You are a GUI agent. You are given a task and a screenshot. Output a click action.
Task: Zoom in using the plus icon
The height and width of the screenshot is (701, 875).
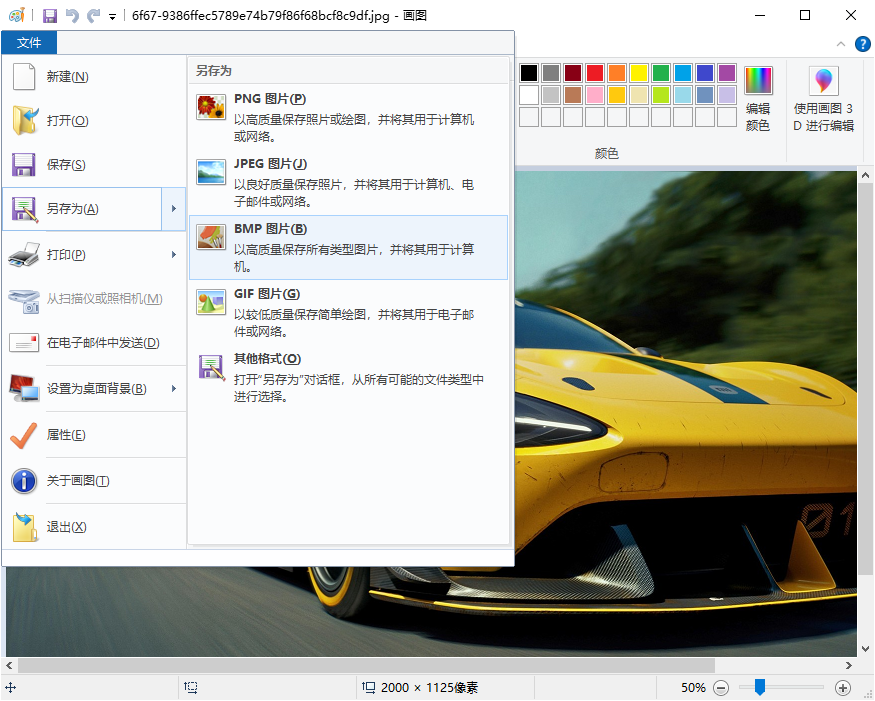843,687
